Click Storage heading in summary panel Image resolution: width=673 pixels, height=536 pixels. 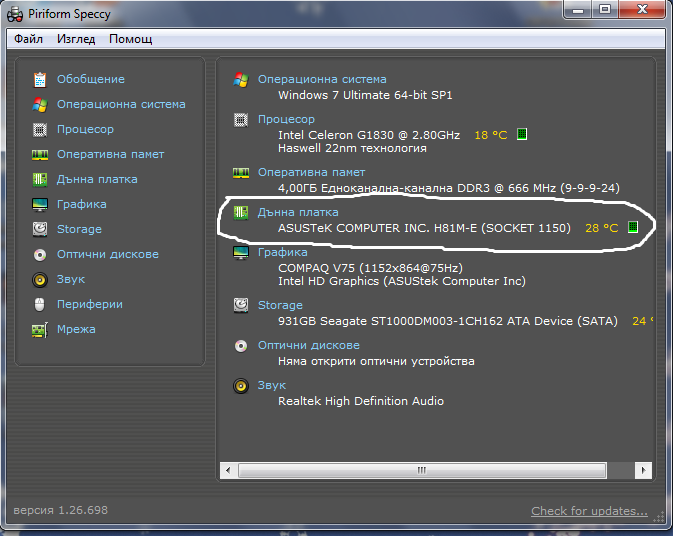(280, 305)
